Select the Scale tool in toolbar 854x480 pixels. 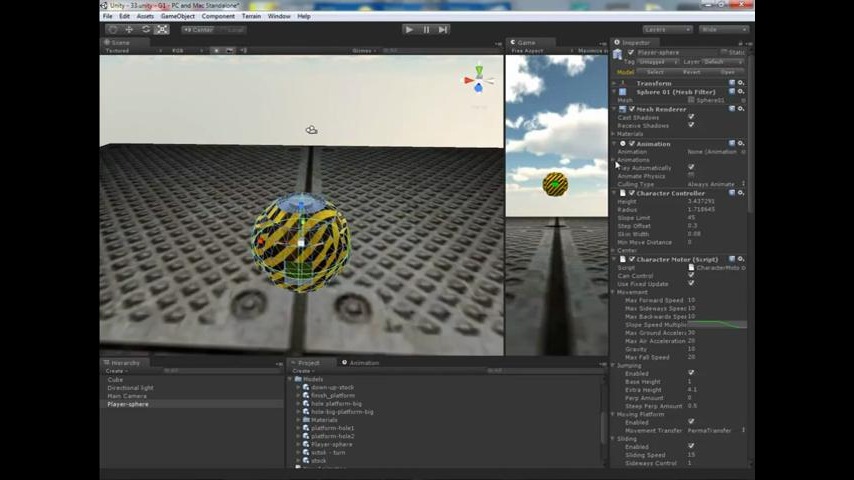(x=162, y=29)
